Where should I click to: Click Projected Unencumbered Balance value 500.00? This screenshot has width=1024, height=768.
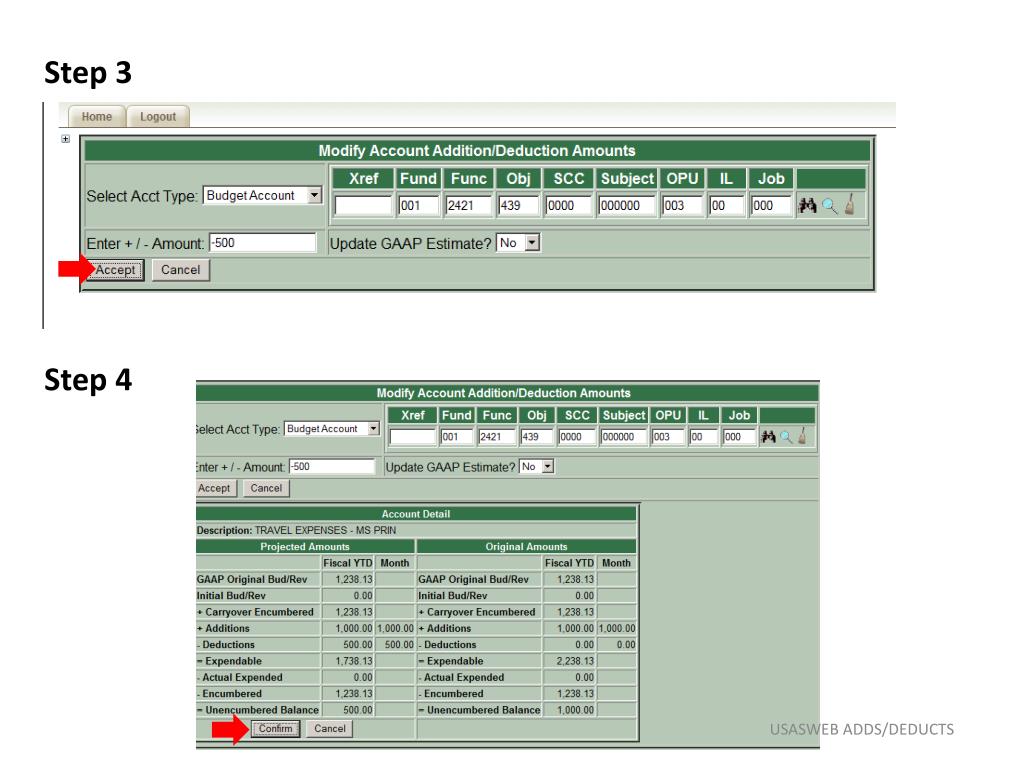click(x=358, y=710)
